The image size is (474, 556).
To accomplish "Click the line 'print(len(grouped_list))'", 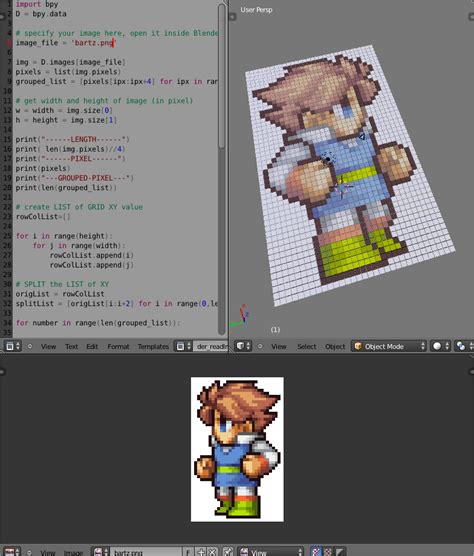I will 66,188.
